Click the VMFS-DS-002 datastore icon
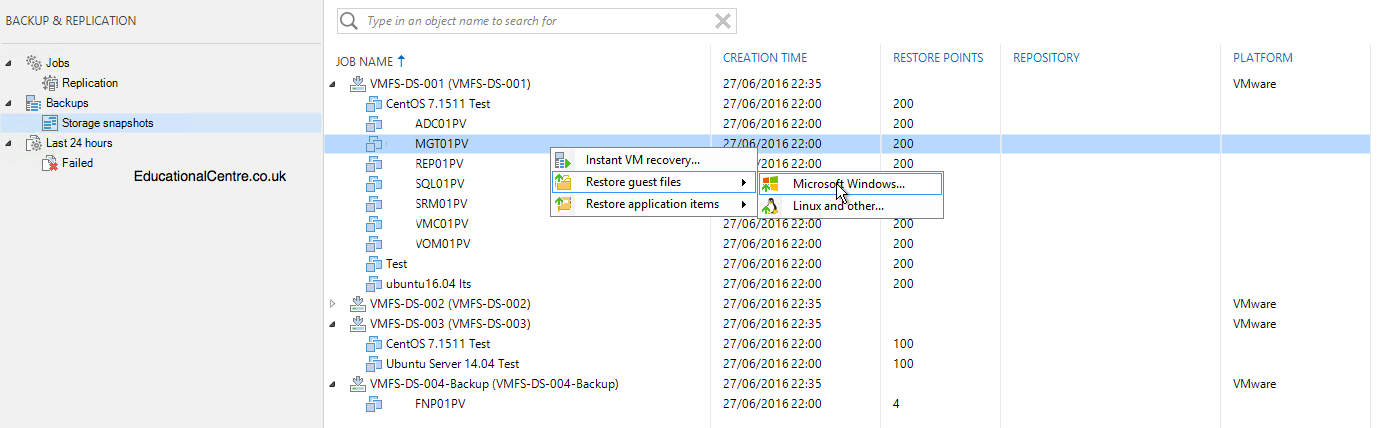This screenshot has height=428, width=1380. (x=357, y=304)
